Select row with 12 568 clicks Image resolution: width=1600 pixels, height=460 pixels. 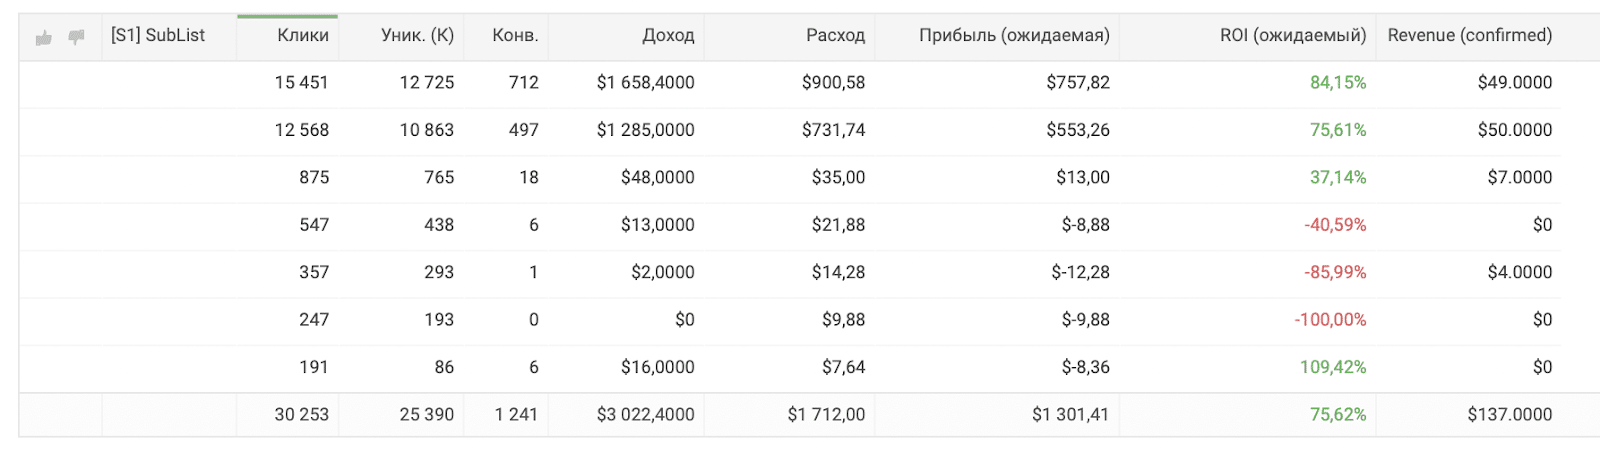click(789, 130)
